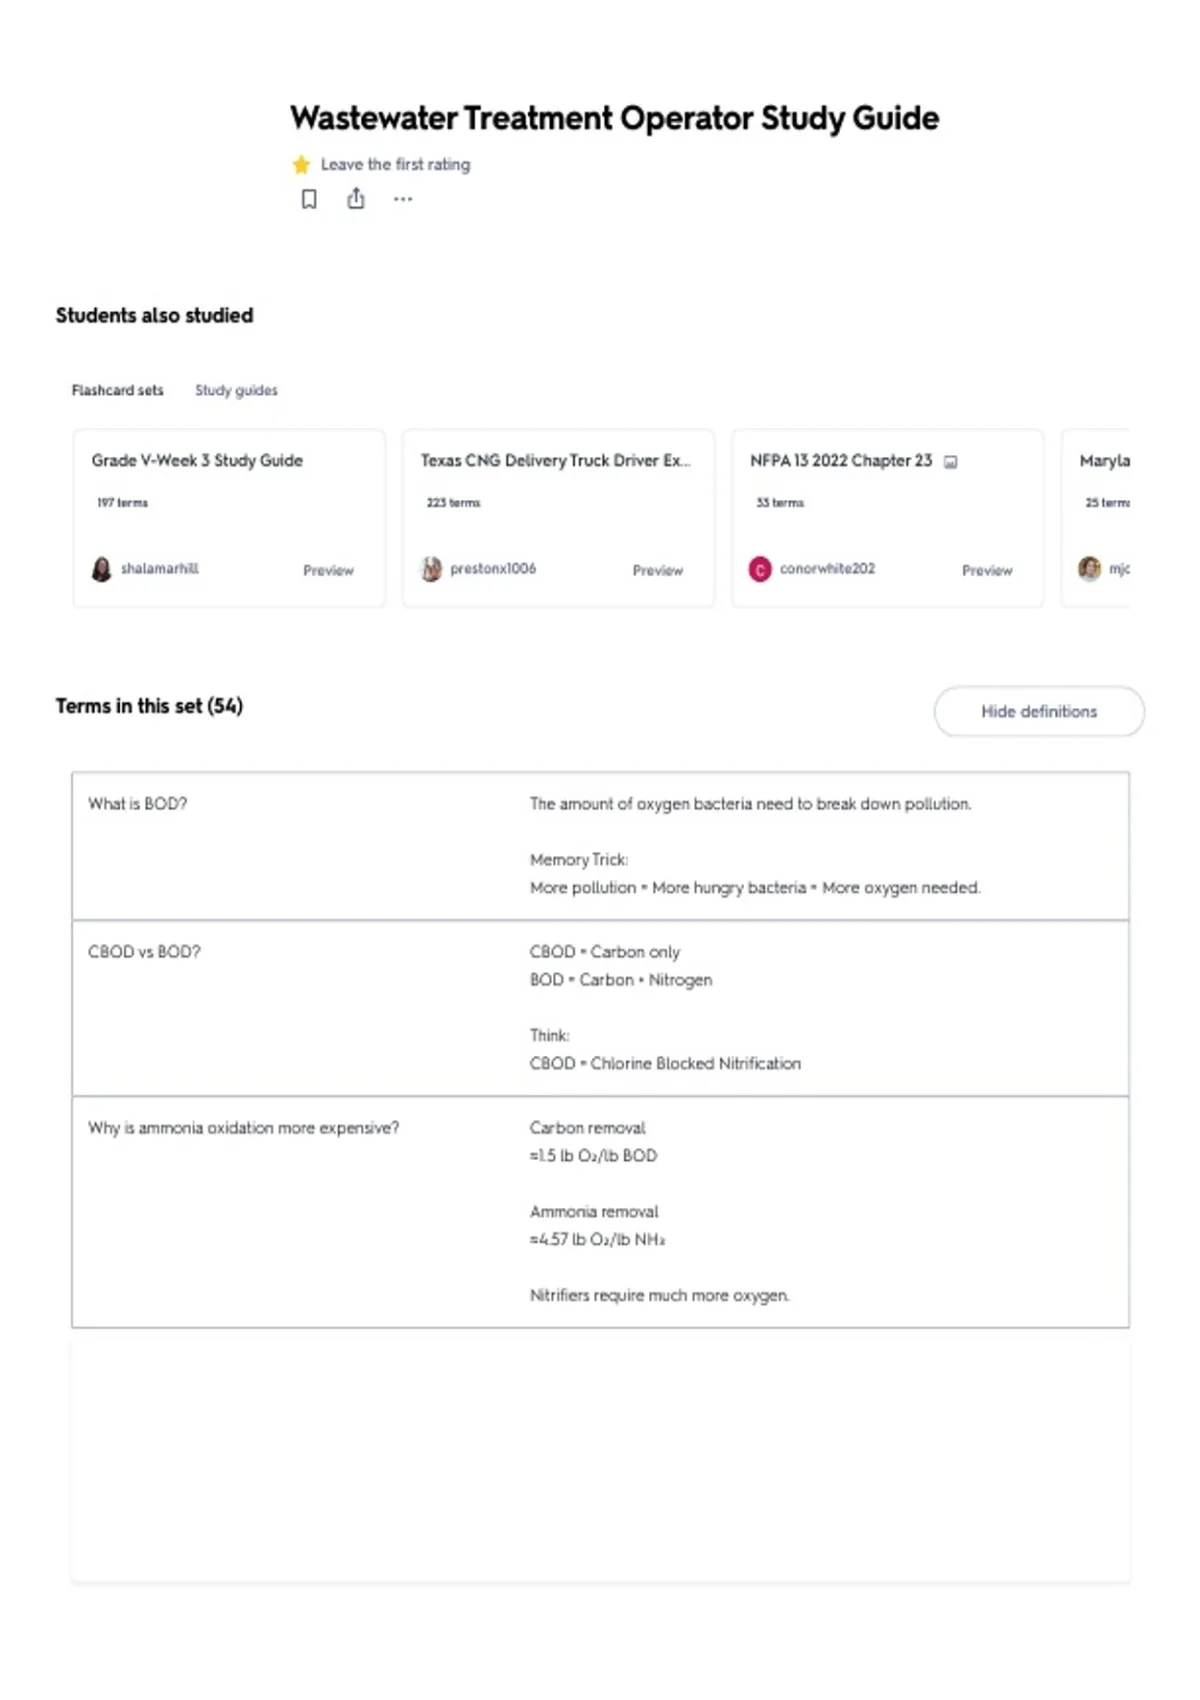Click prestonx1006's profile avatar
The height and width of the screenshot is (1700, 1200).
431,569
